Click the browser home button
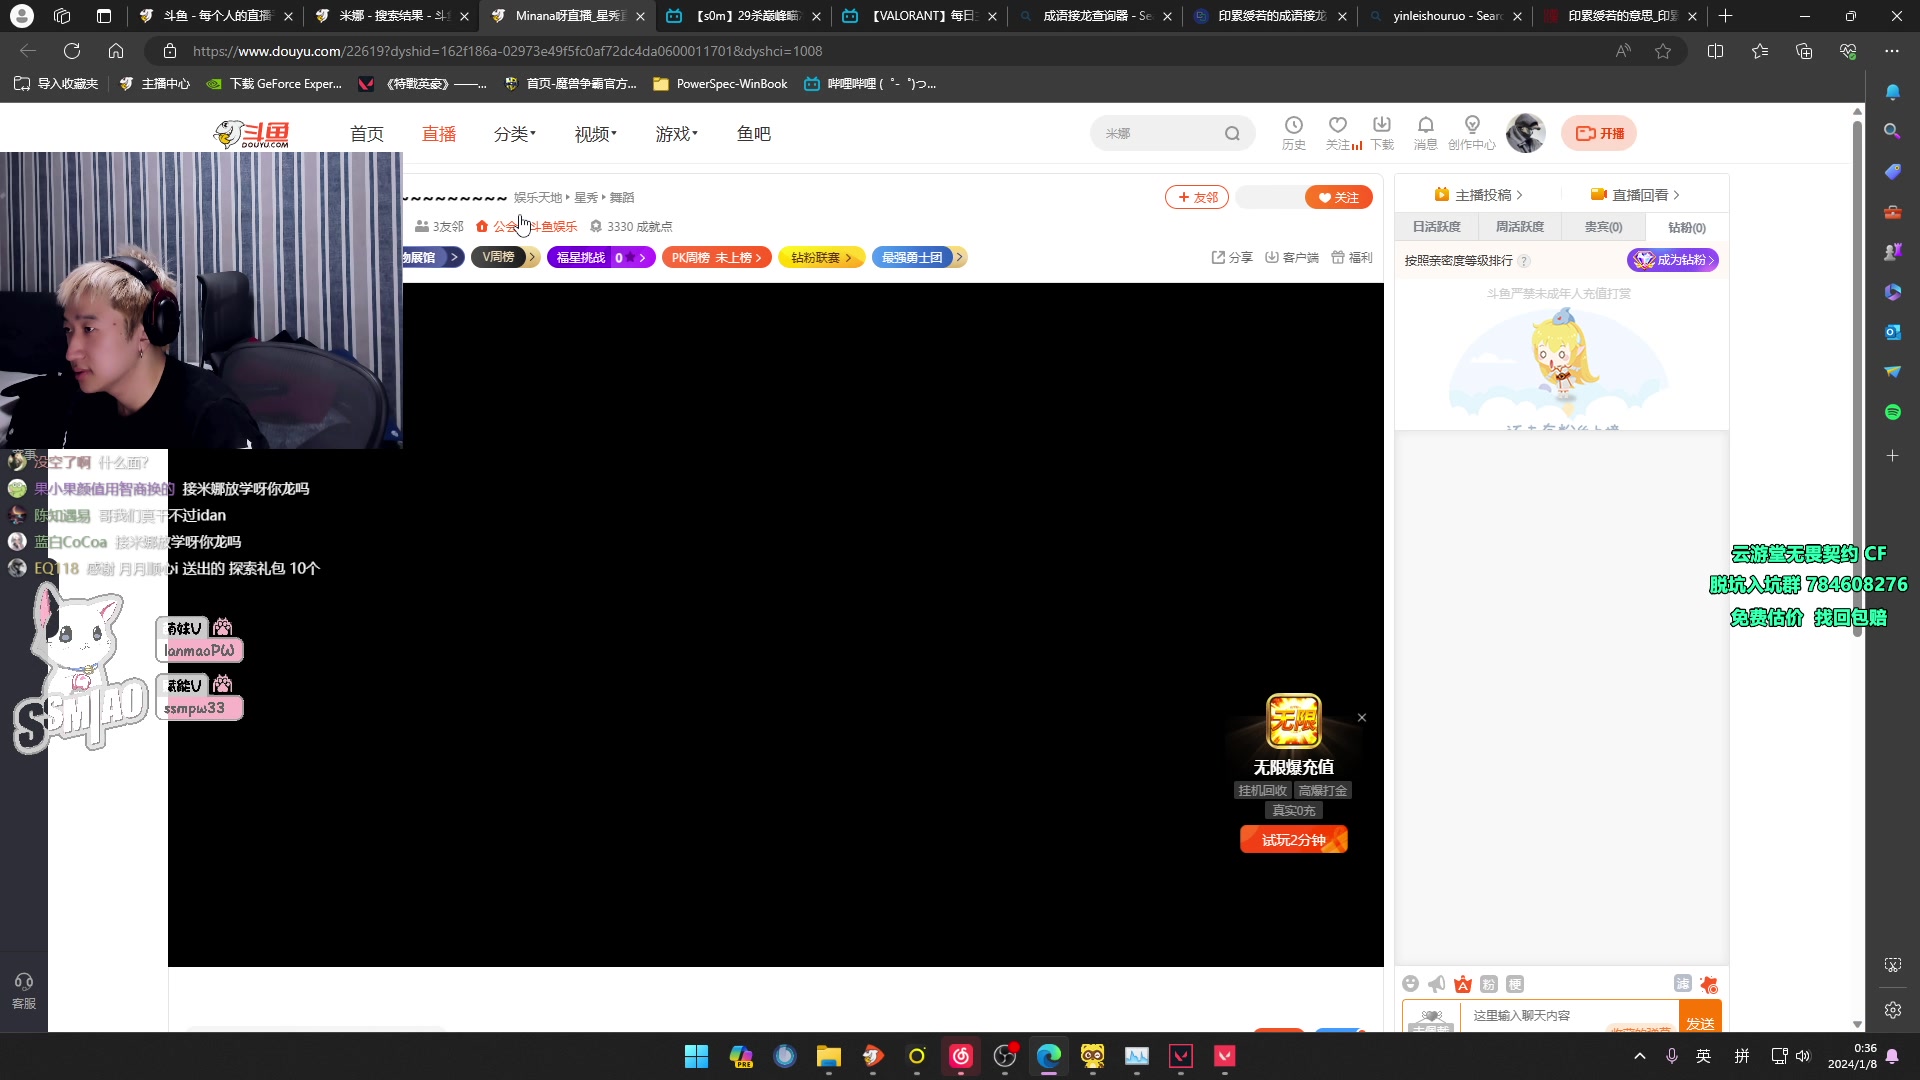Screen dimensions: 1920x1080 tap(116, 51)
